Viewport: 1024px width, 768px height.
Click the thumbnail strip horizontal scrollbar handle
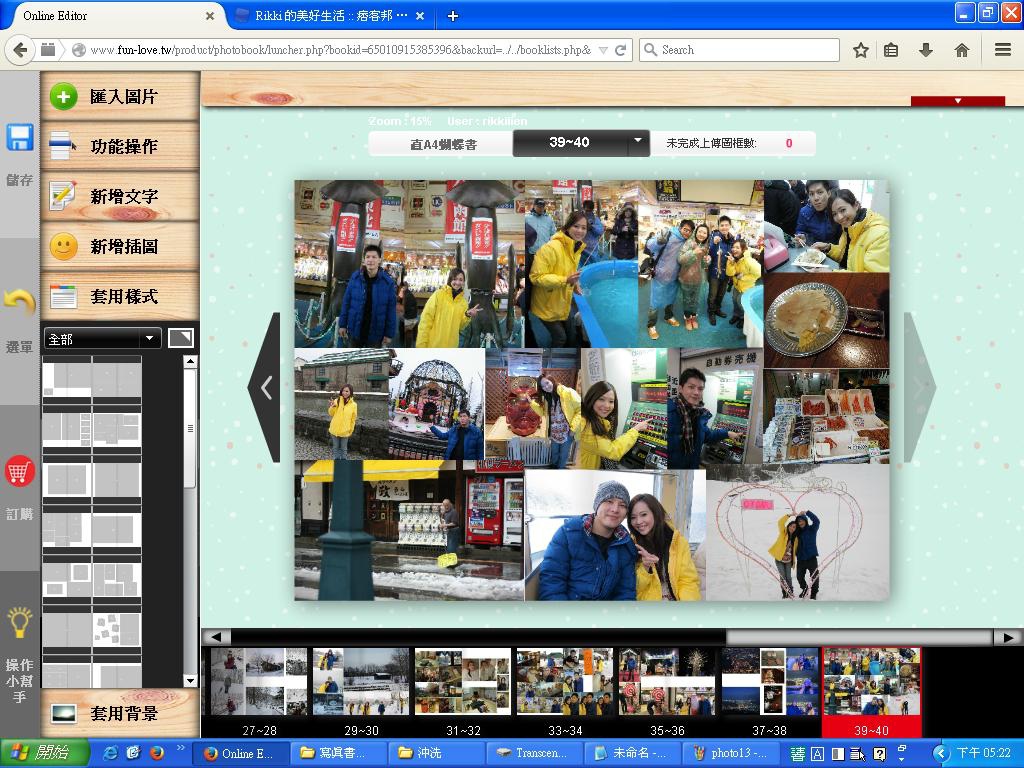point(859,637)
